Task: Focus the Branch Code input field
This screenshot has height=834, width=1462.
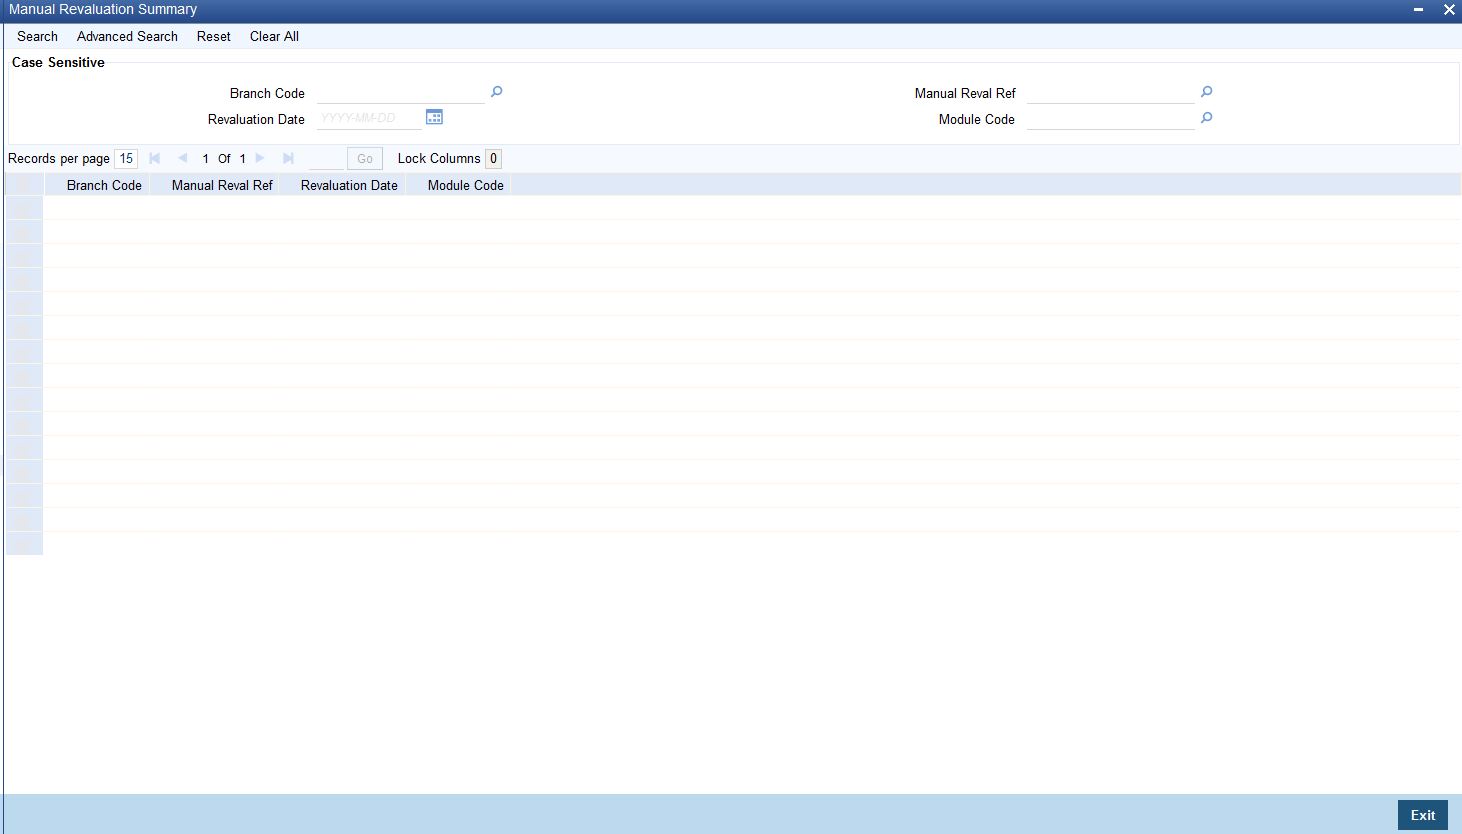Action: 400,93
